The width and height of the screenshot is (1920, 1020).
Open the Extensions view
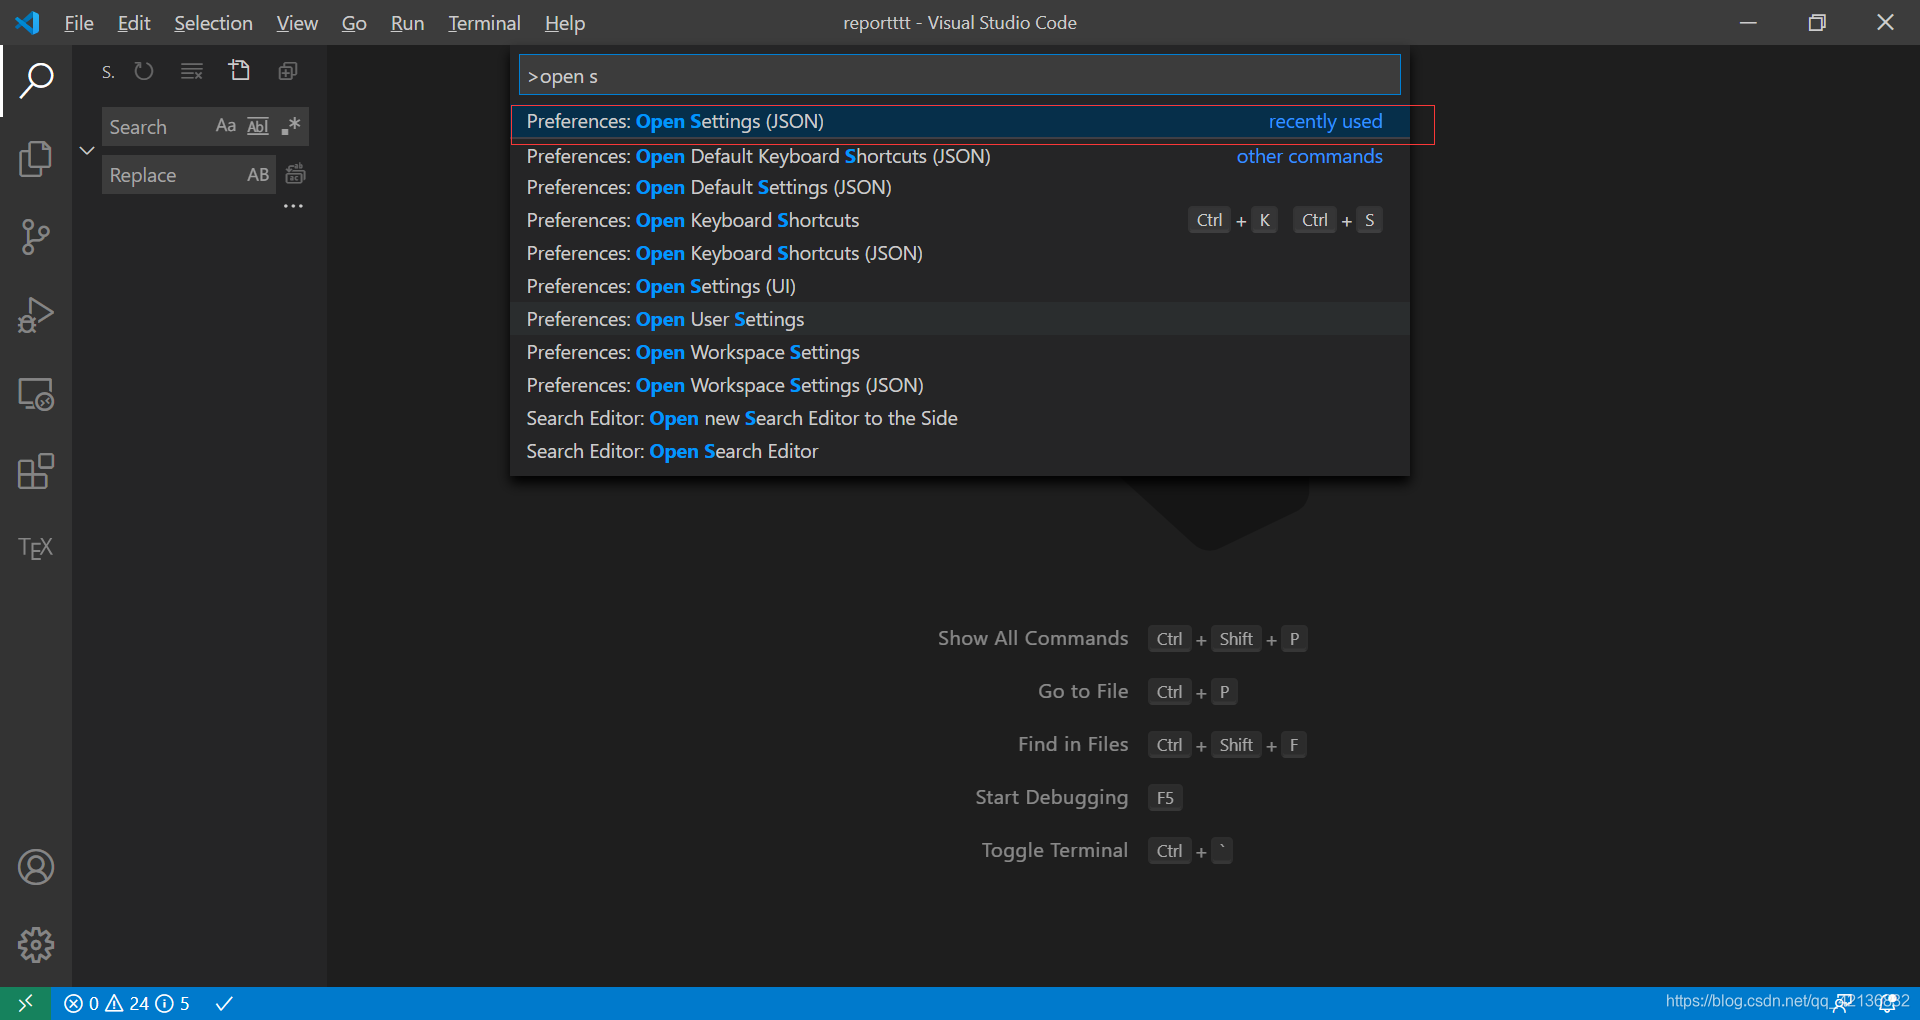(x=36, y=471)
